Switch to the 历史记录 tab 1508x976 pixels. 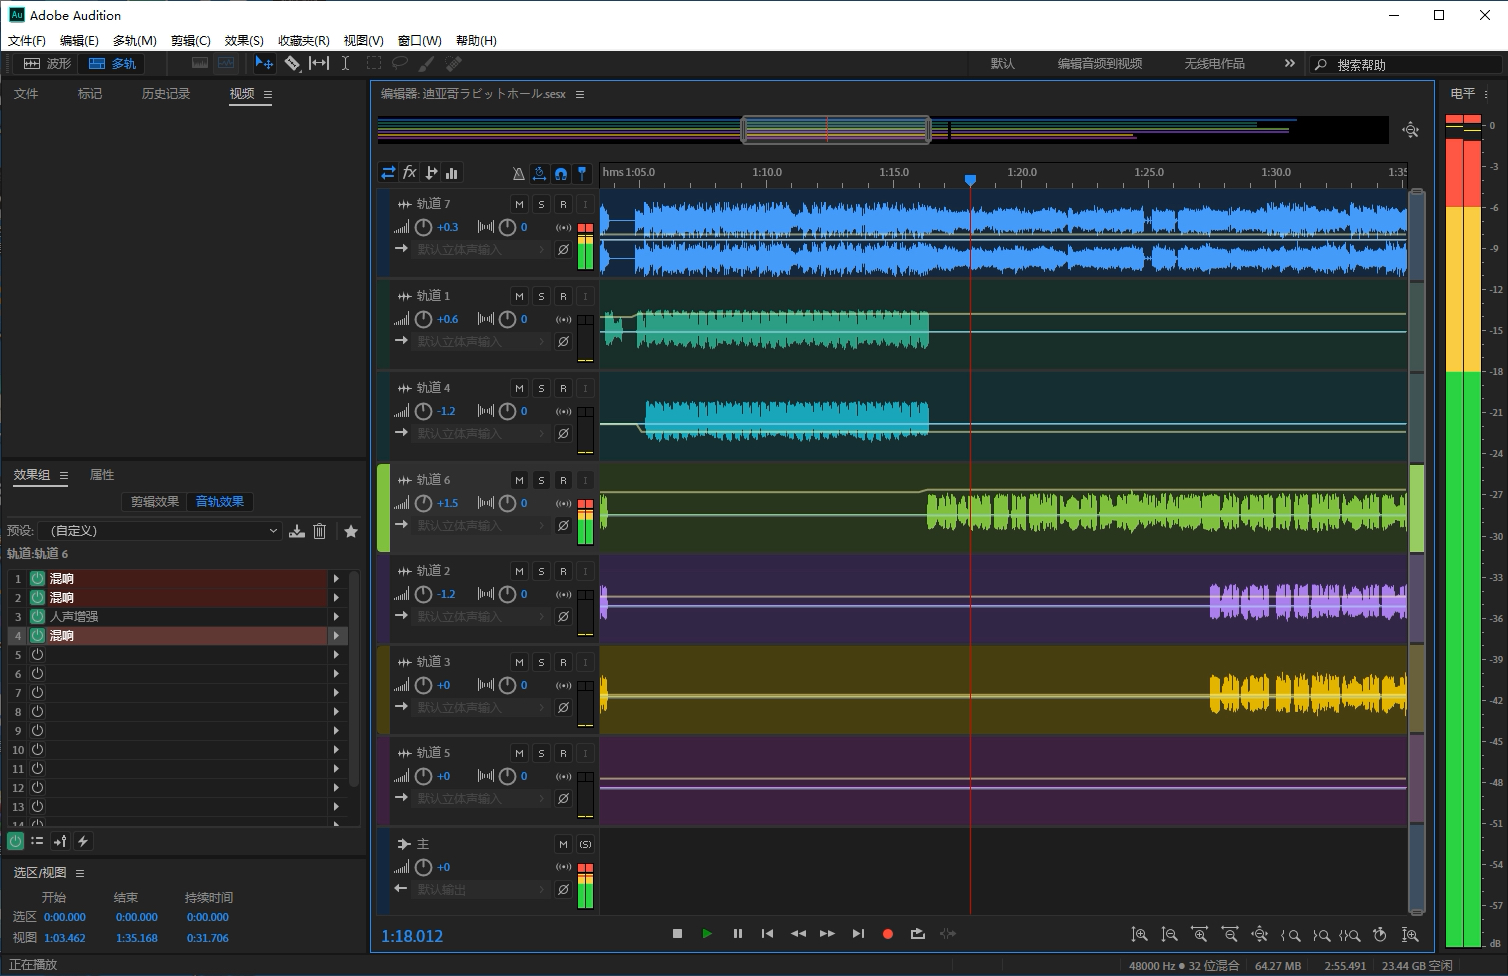(166, 93)
